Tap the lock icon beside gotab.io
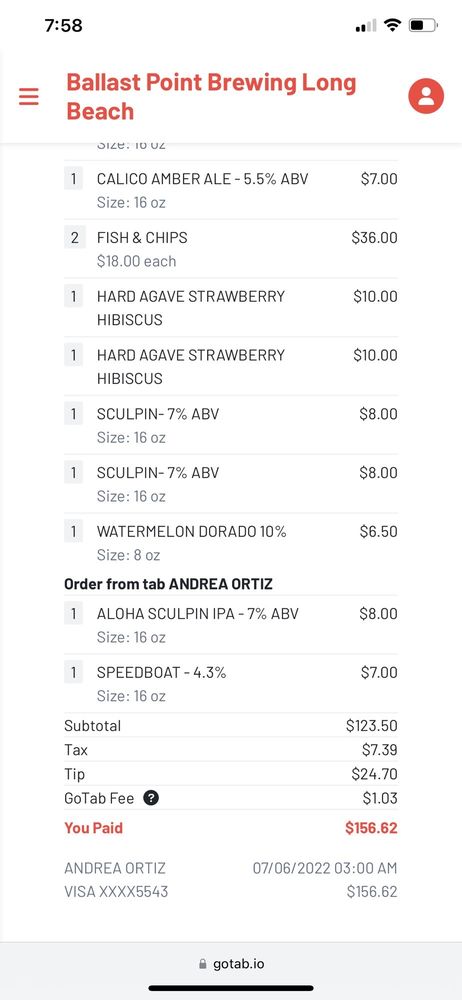The height and width of the screenshot is (1000, 462). click(x=203, y=964)
